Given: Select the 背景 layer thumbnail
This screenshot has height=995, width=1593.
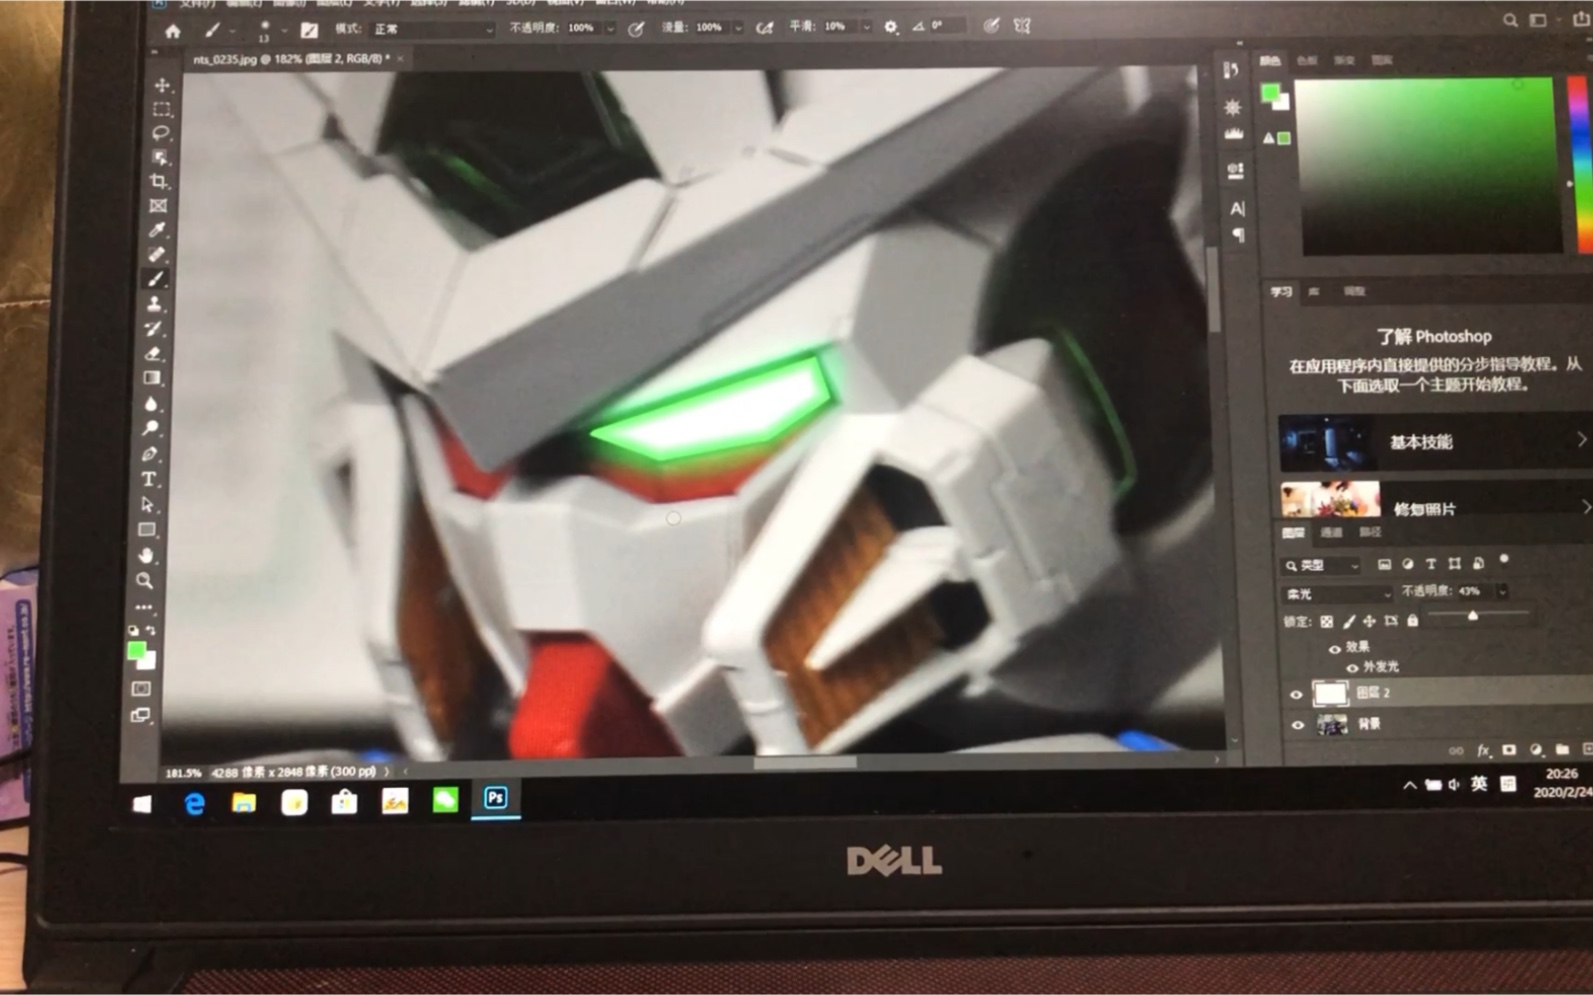Looking at the screenshot, I should pyautogui.click(x=1331, y=724).
